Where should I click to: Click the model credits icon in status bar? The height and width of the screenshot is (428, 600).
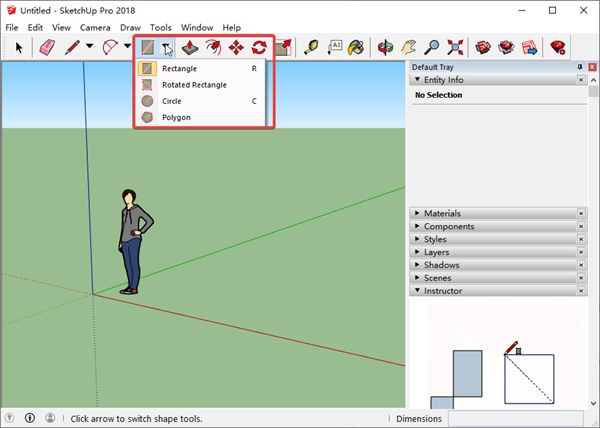30,418
